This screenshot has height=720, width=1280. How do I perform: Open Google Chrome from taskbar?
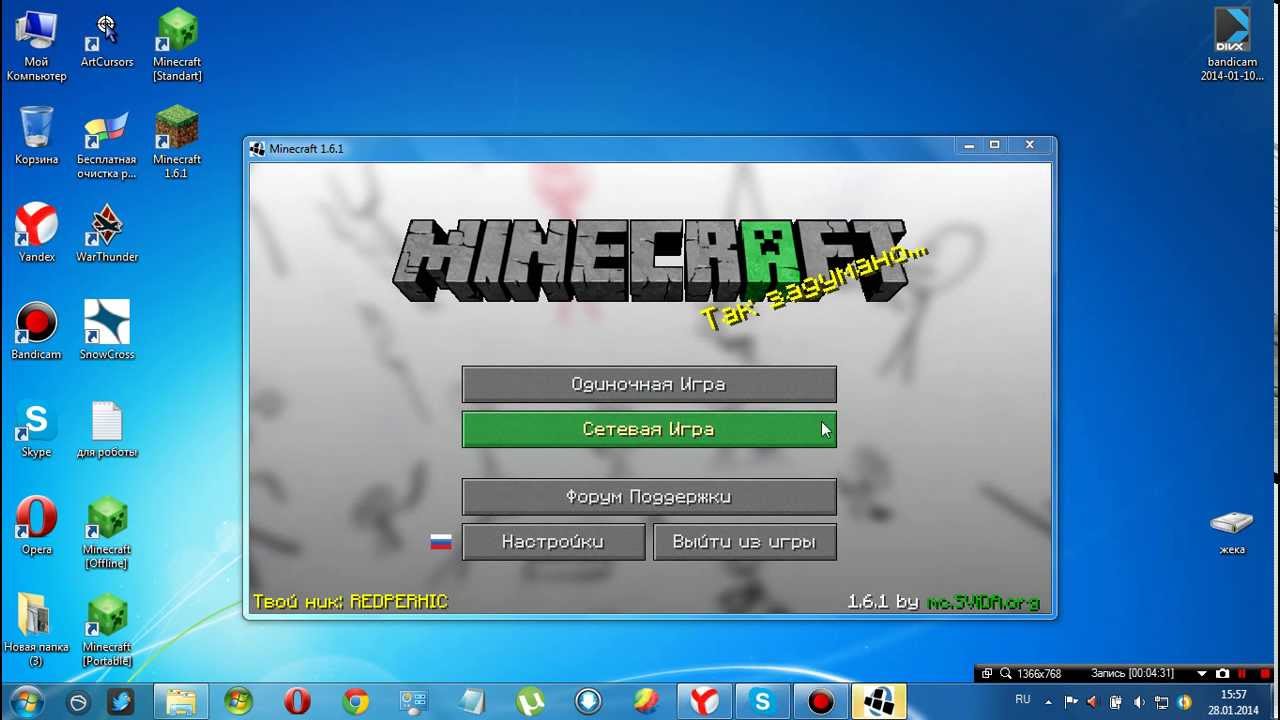[x=355, y=702]
